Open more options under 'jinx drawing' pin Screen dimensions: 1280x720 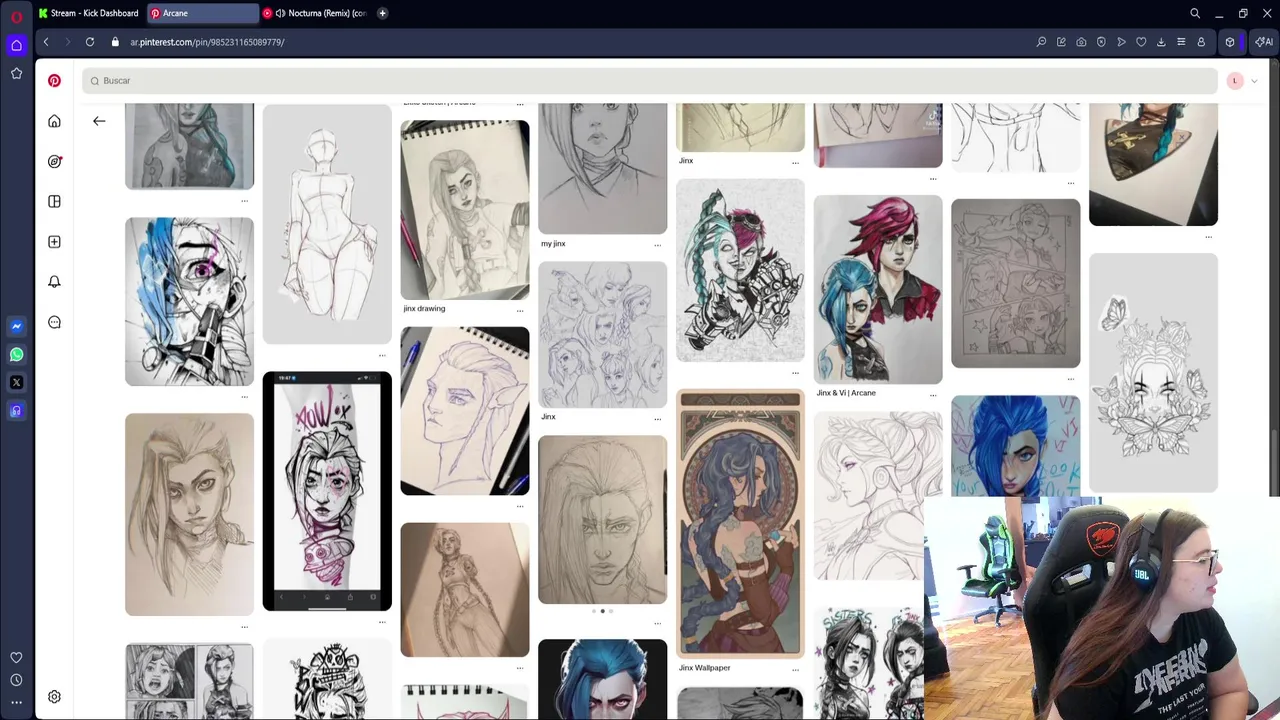[x=520, y=309]
